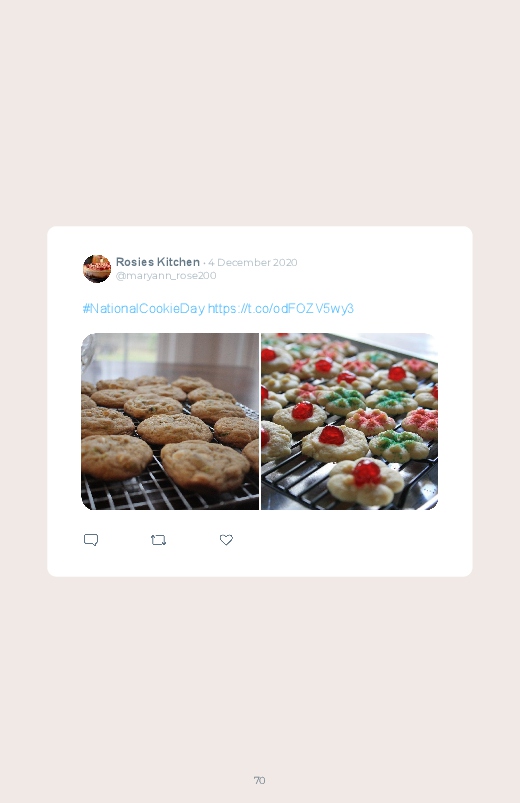This screenshot has height=803, width=520.
Task: Like the tweet with heart icon
Action: pos(226,540)
